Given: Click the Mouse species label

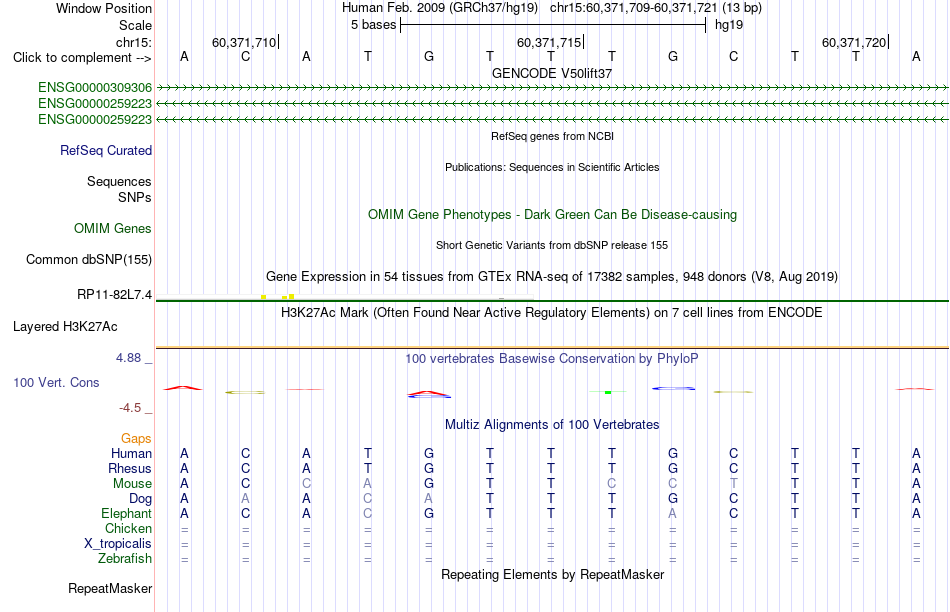Looking at the screenshot, I should pos(132,484).
